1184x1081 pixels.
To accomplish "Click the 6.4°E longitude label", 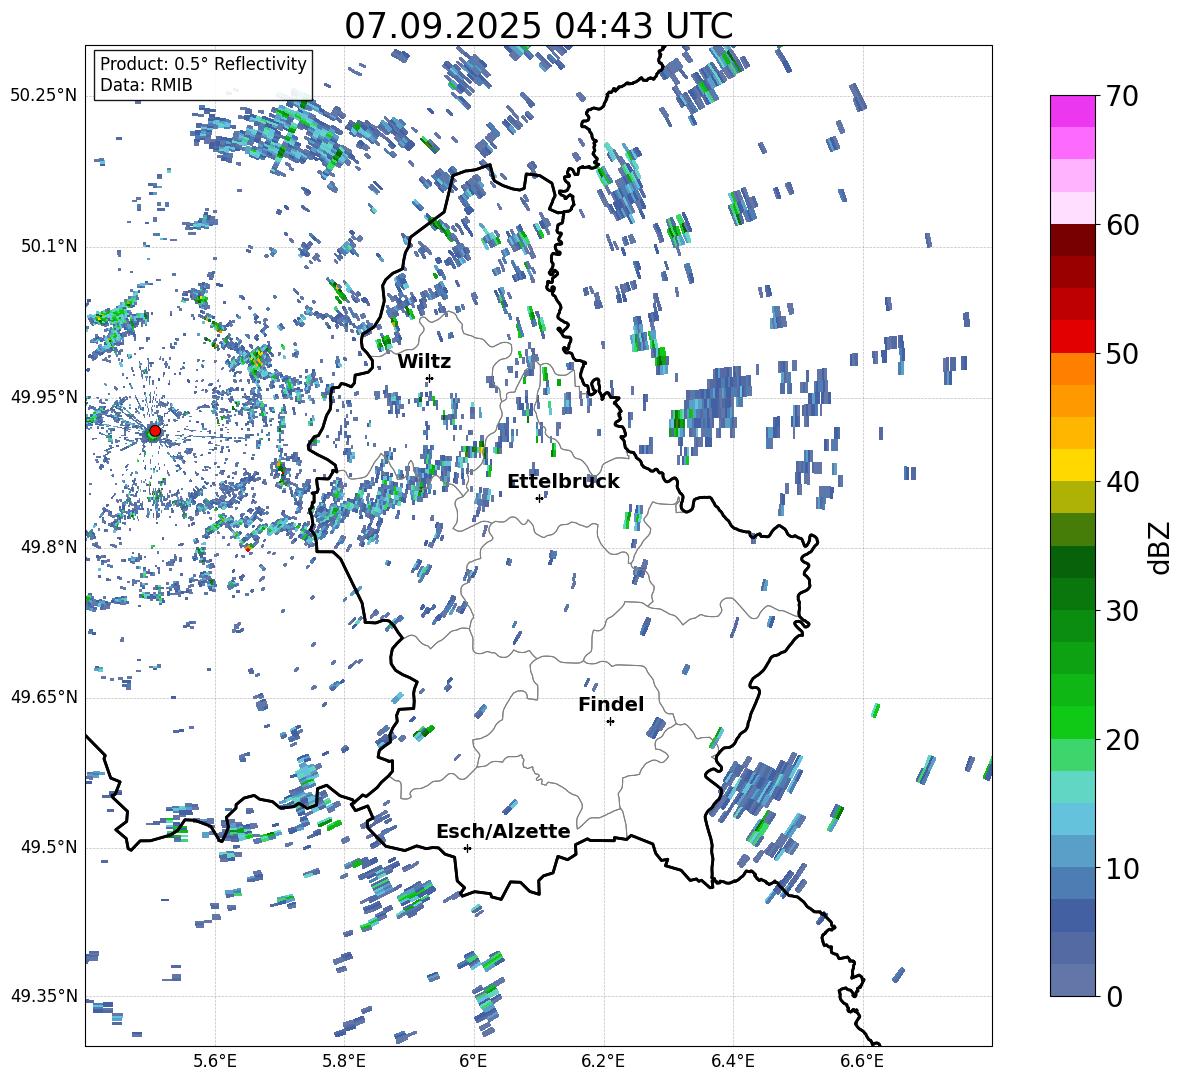I will coord(733,1061).
